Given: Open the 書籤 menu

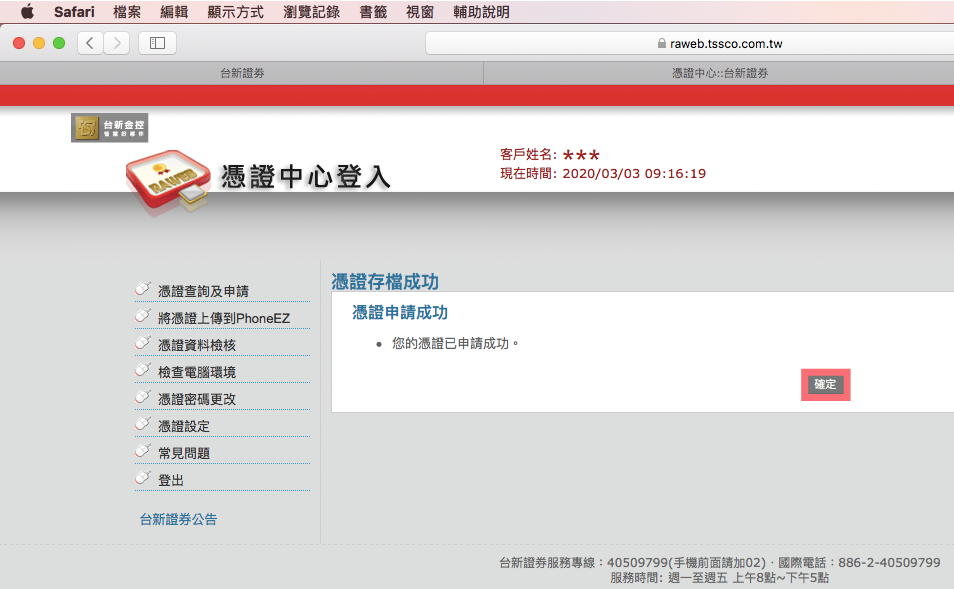Looking at the screenshot, I should [373, 12].
